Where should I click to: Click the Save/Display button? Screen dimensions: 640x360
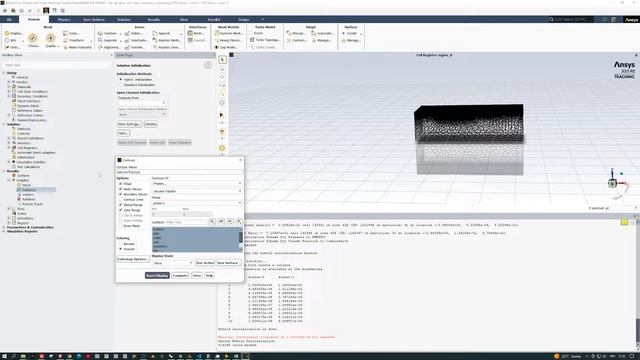[157, 276]
